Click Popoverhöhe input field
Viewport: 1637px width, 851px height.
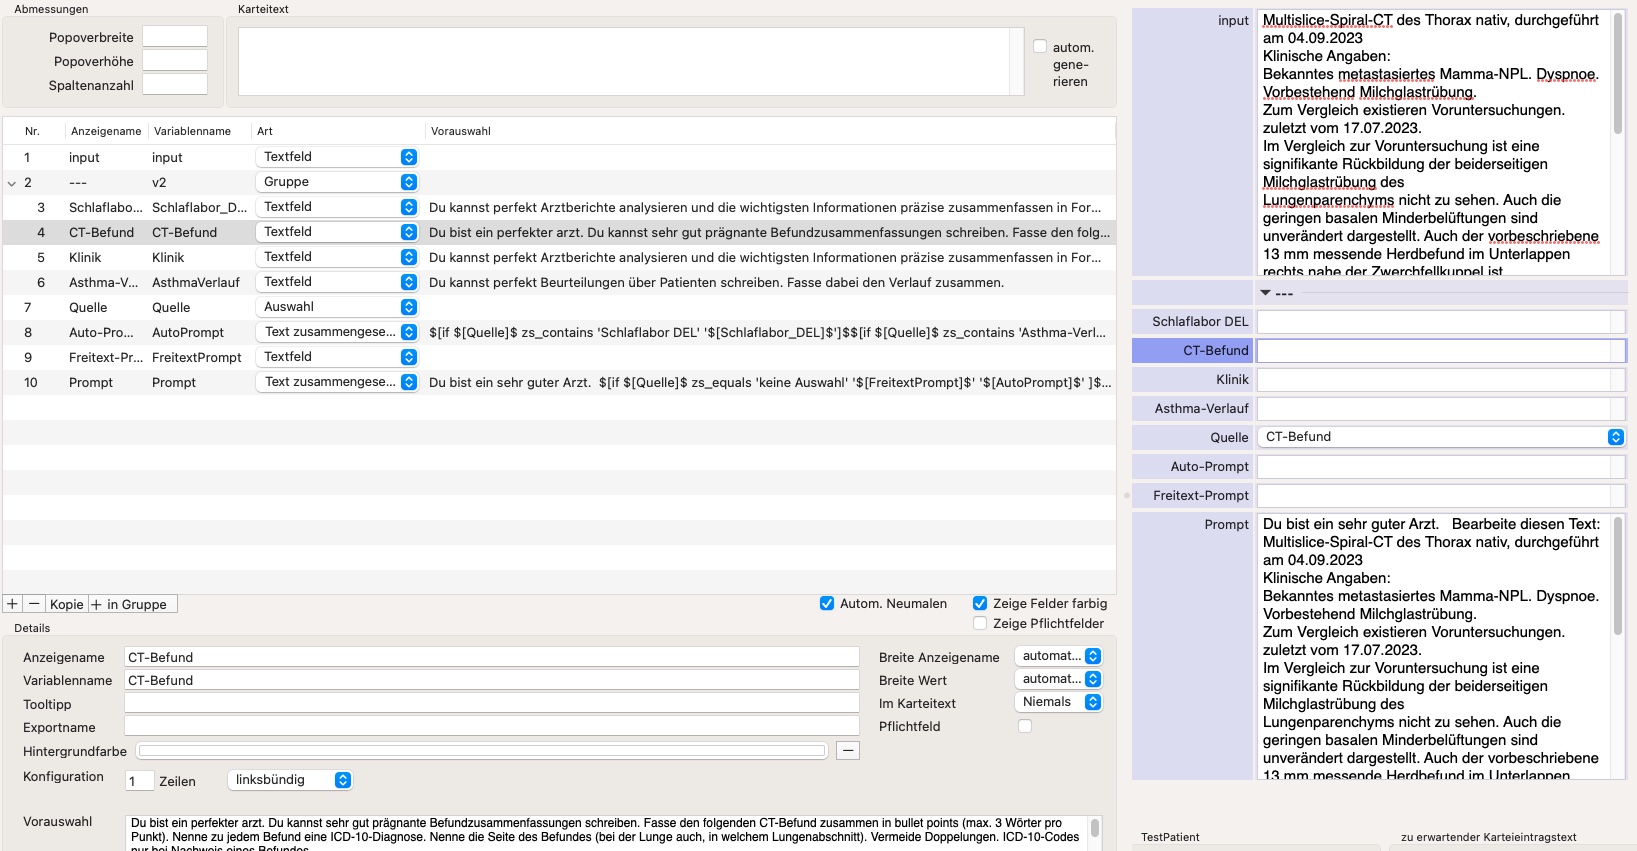175,60
